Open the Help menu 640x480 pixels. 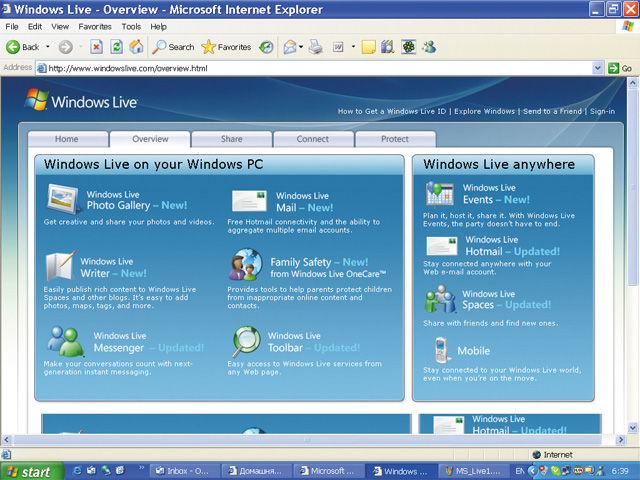point(158,27)
